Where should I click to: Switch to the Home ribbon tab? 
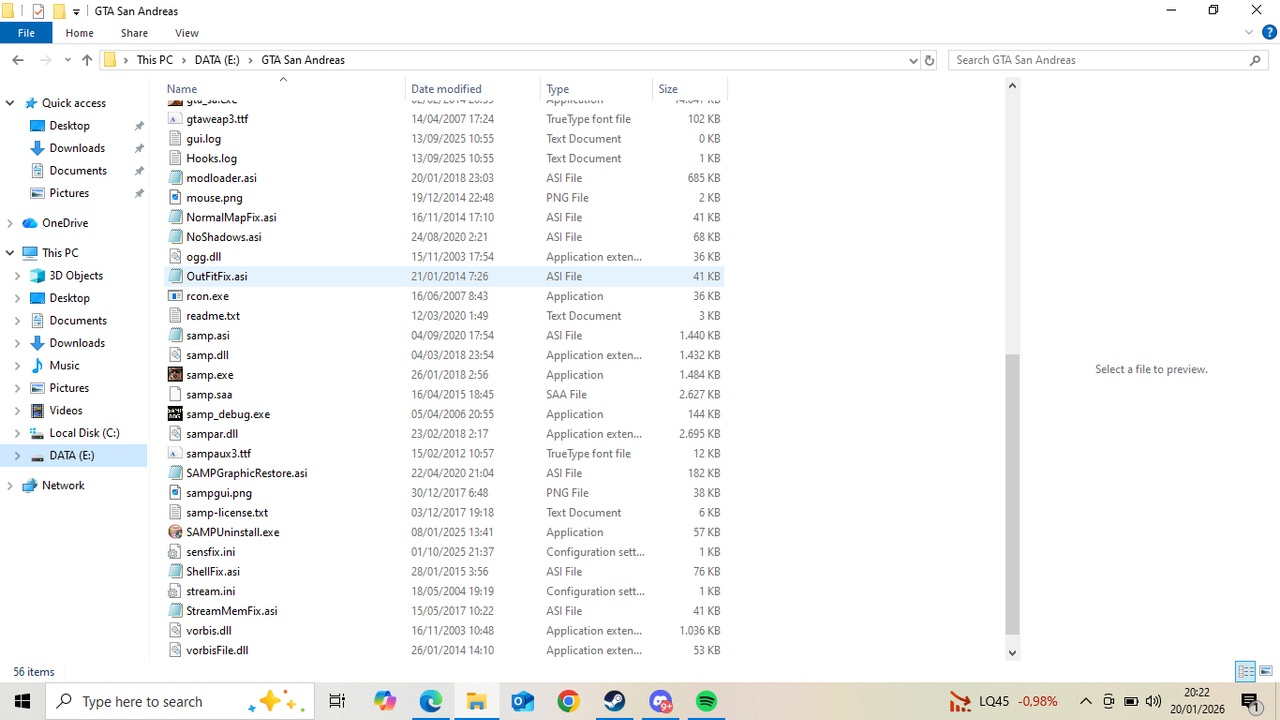pyautogui.click(x=79, y=33)
